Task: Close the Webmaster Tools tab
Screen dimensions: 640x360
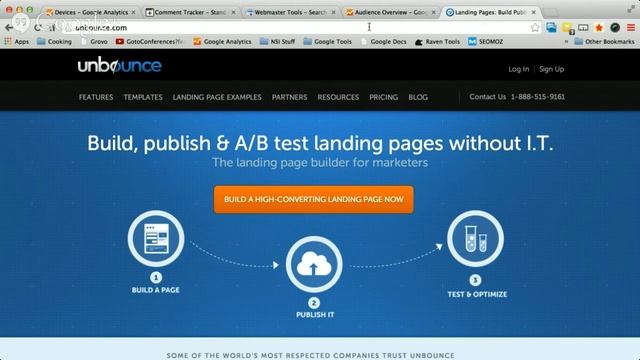Action: (333, 12)
